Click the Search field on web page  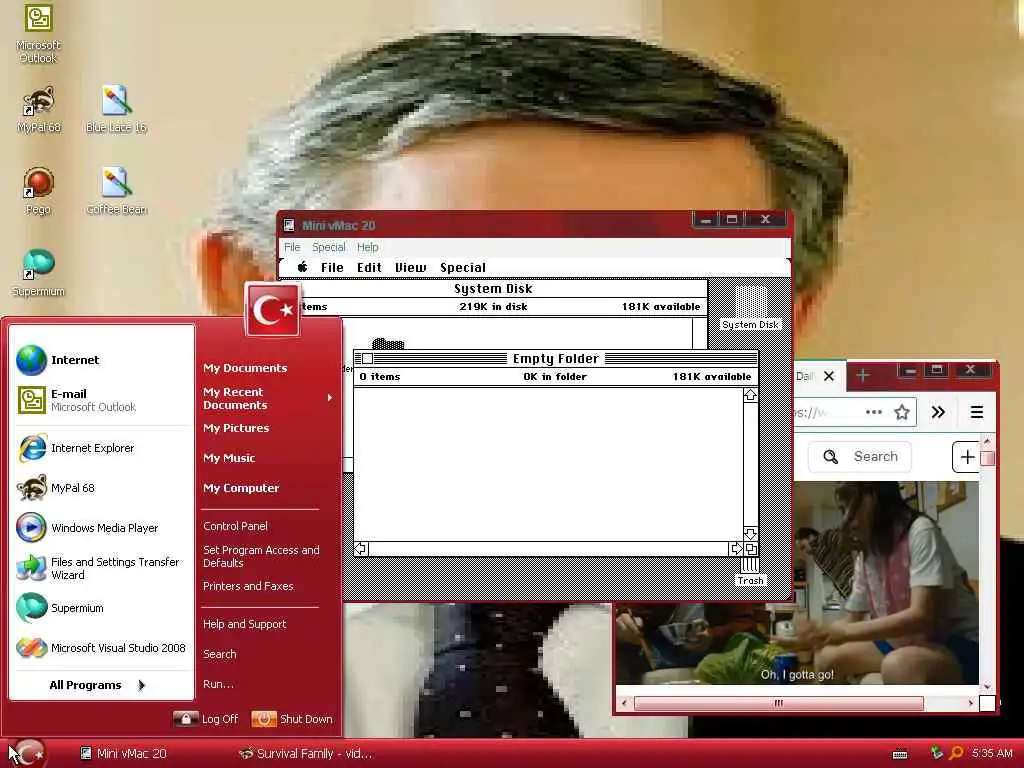pos(859,456)
